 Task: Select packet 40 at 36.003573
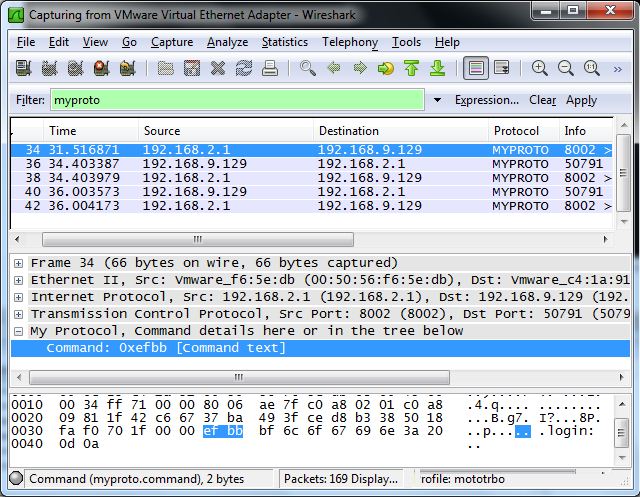click(311, 191)
